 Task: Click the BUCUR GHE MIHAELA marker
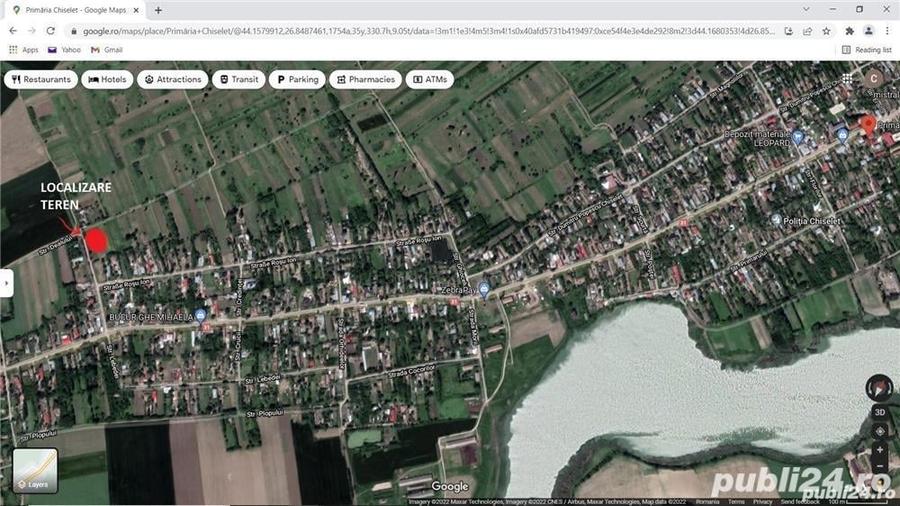200,316
